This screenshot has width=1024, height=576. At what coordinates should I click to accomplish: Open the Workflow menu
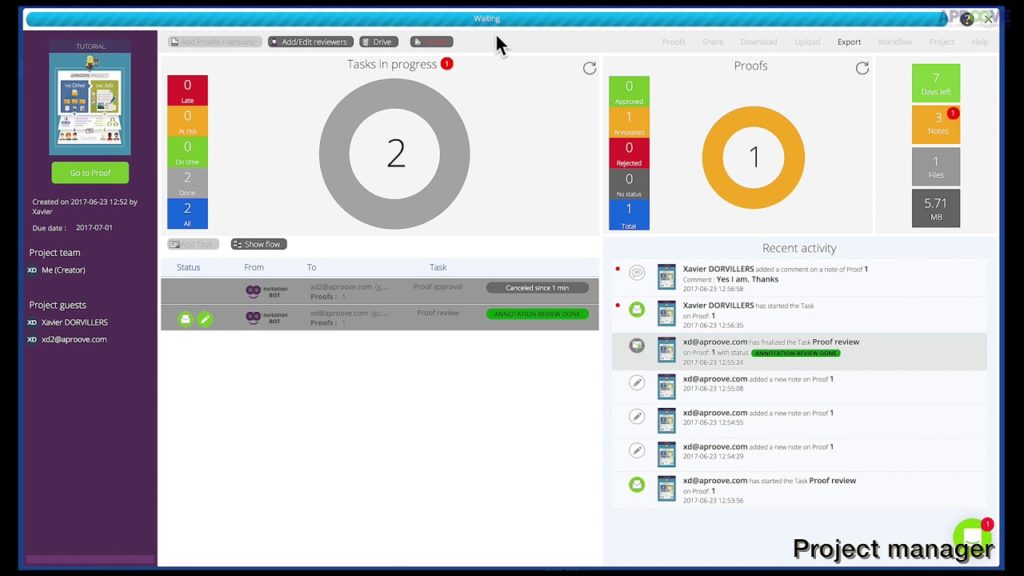pos(894,42)
